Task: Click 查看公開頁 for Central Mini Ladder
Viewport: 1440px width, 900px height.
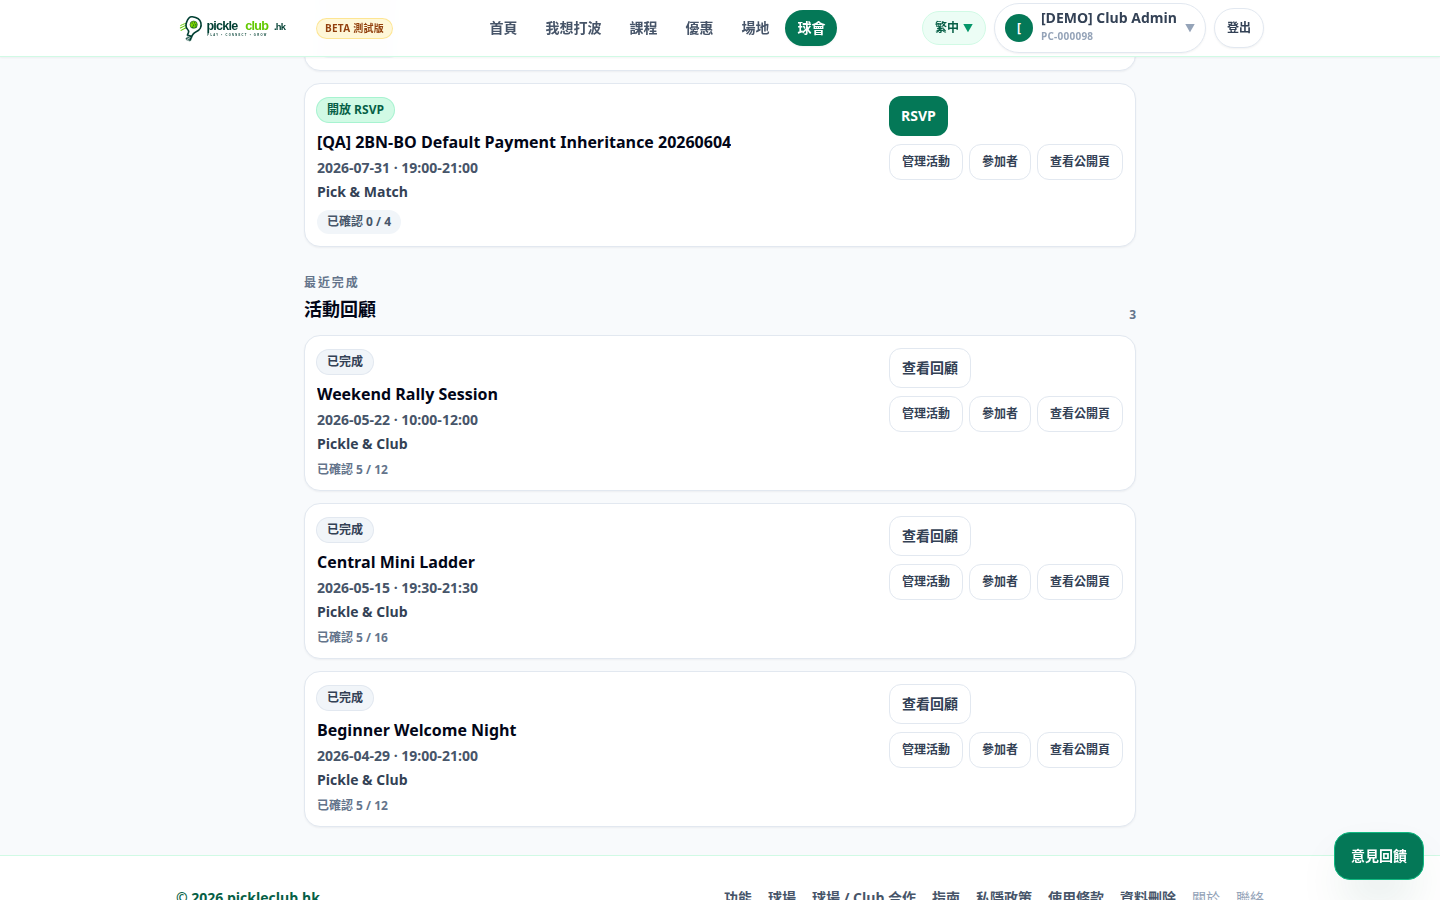Action: tap(1080, 582)
